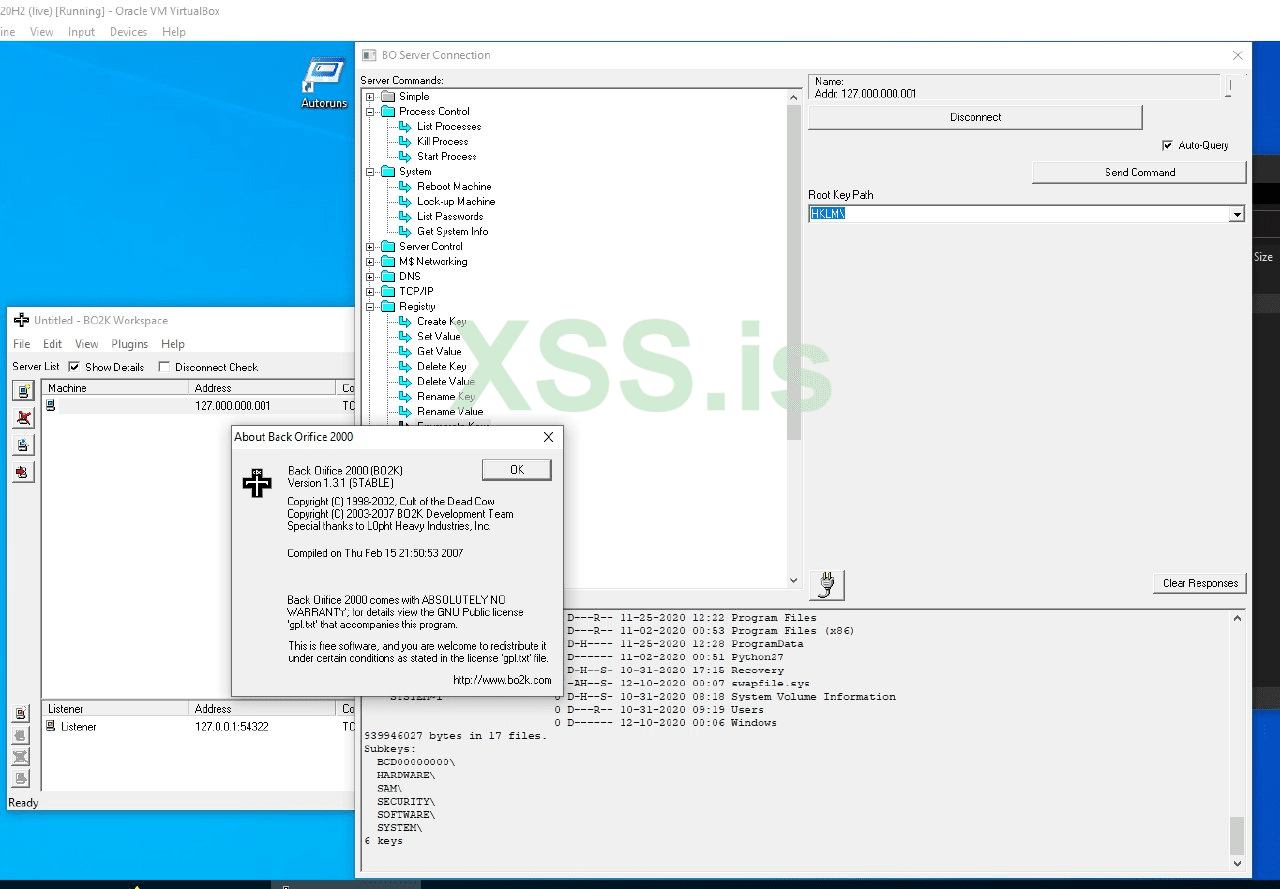Expand the M$ Networking group
The width and height of the screenshot is (1280, 889).
coord(370,262)
